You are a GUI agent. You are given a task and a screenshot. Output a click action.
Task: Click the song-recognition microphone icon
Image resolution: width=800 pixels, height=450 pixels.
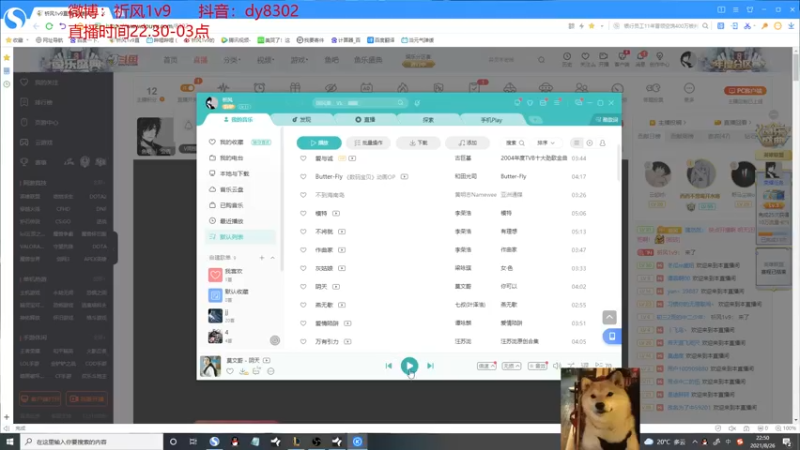pyautogui.click(x=417, y=103)
